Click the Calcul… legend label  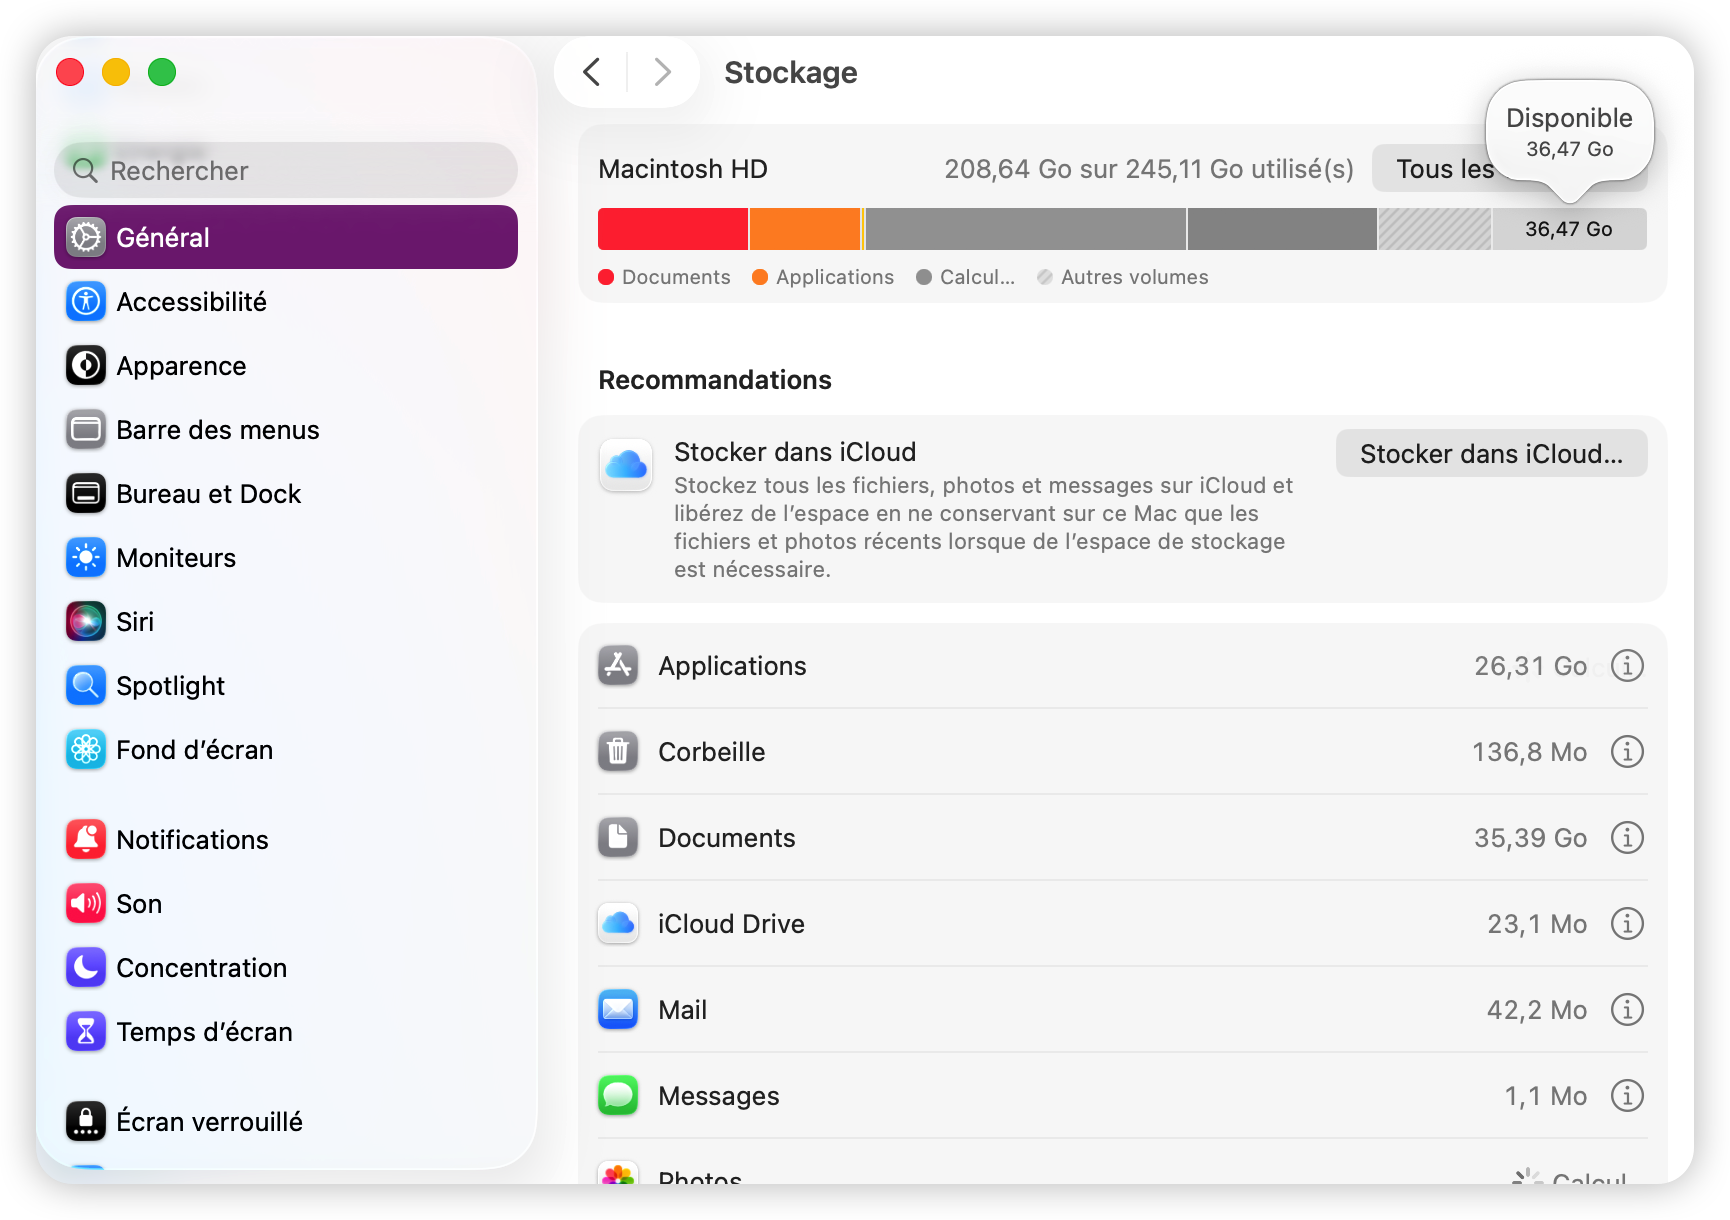point(977,277)
